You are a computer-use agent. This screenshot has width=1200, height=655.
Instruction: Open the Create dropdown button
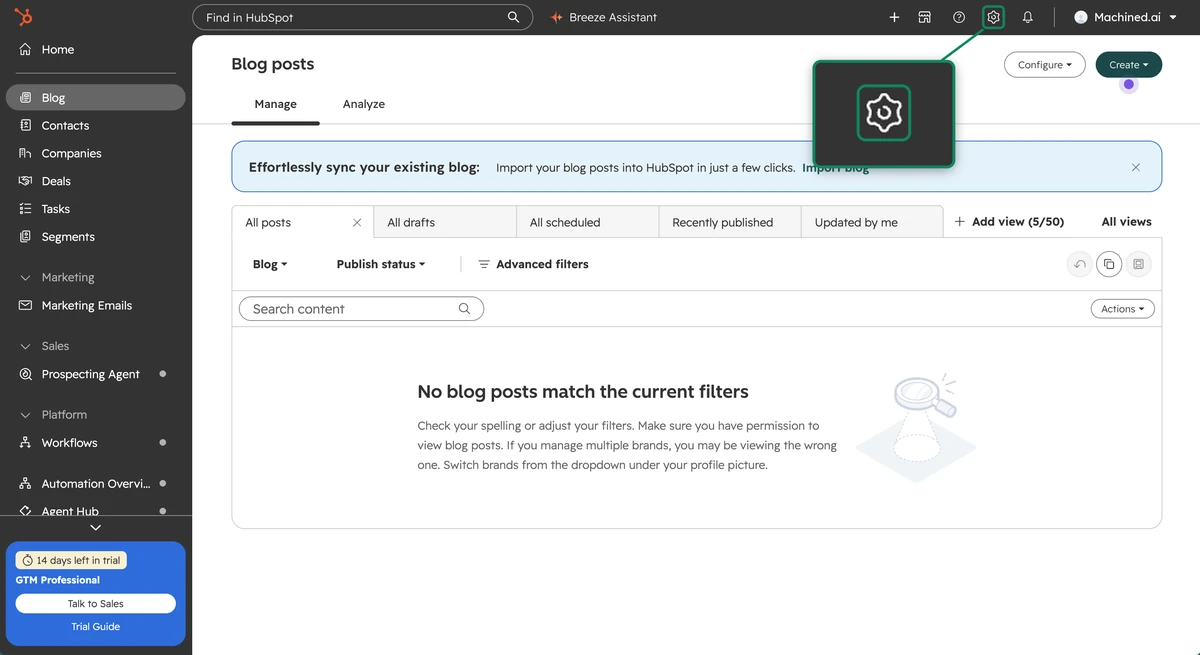[x=1128, y=65]
